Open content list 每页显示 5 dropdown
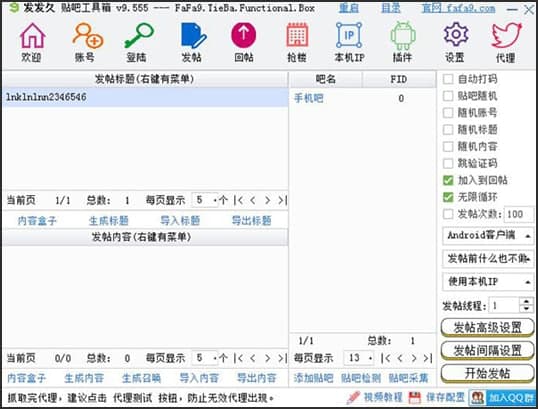The width and height of the screenshot is (538, 409). click(205, 358)
